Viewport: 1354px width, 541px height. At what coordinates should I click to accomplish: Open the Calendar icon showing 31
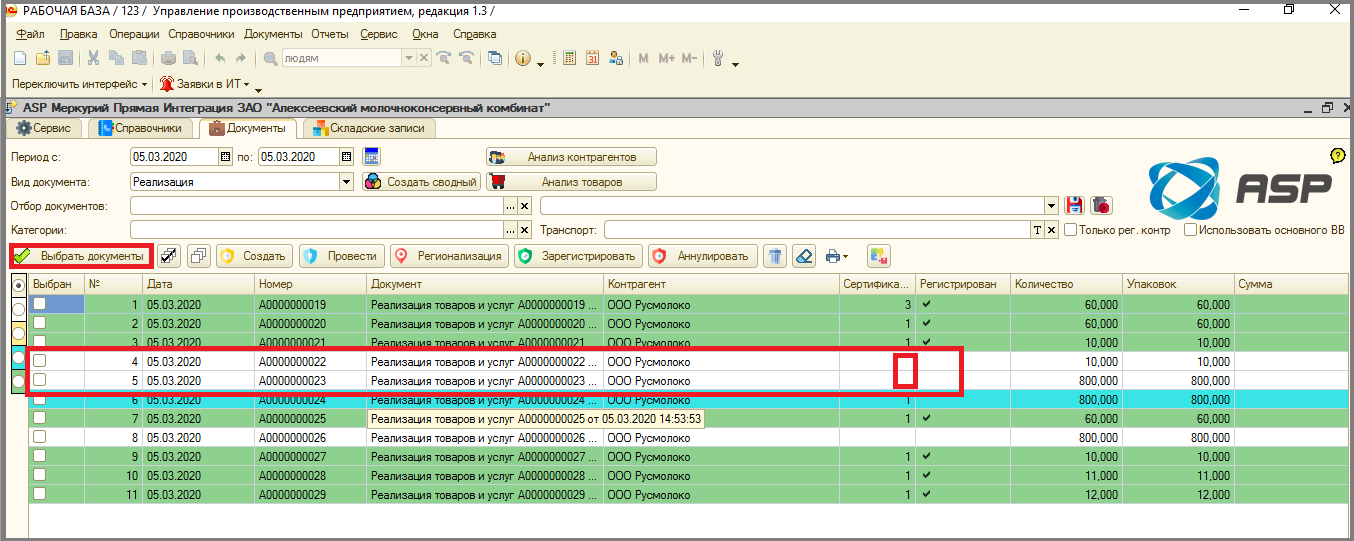point(593,59)
